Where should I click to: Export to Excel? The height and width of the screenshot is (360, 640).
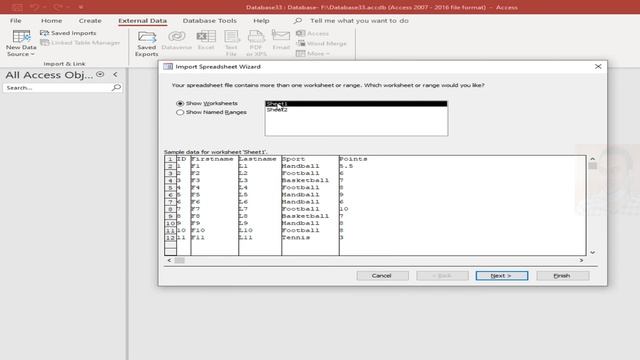[206, 40]
